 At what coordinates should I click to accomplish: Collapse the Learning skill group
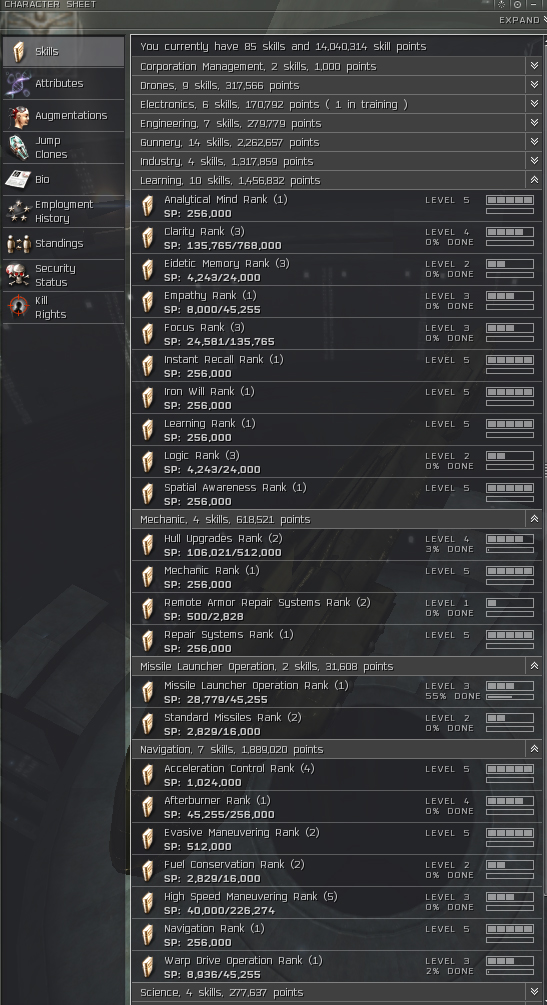(534, 180)
